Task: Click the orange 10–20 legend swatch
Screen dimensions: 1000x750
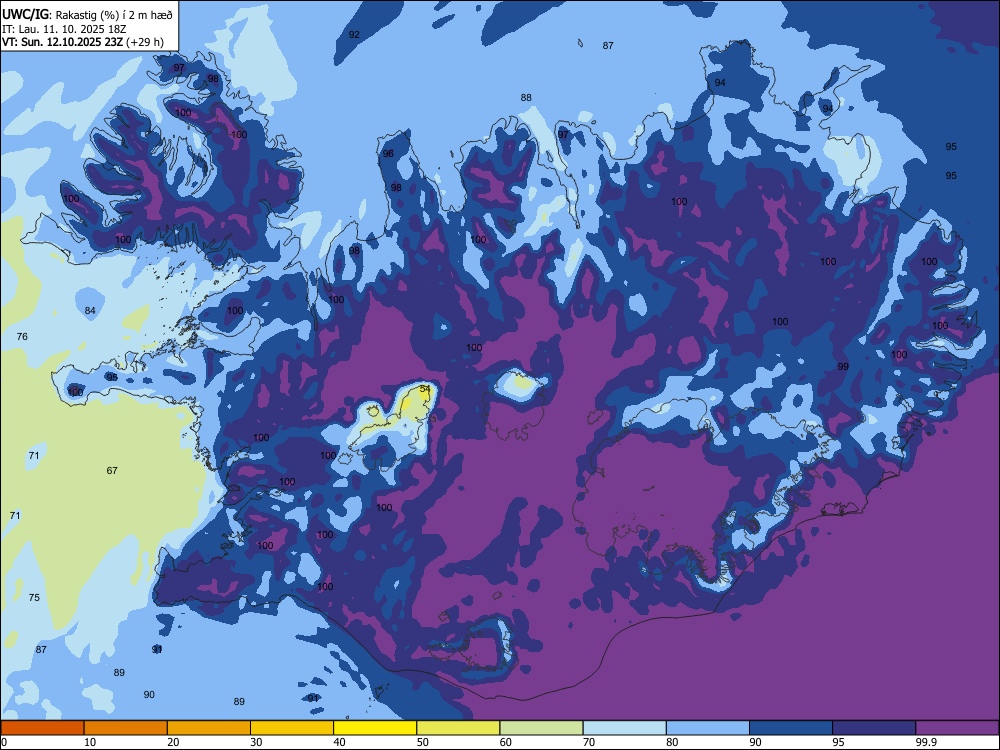Action: [126, 728]
